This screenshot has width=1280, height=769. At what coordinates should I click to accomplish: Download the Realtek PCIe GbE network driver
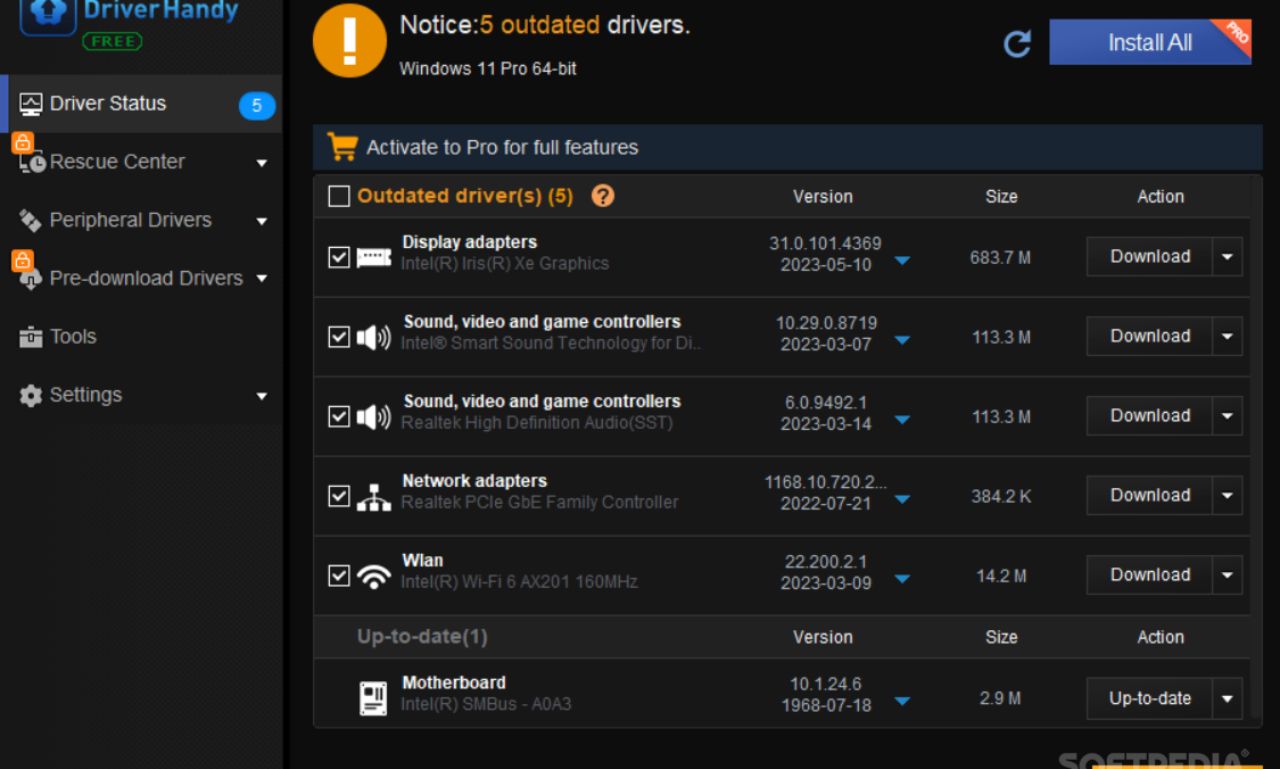pos(1150,496)
